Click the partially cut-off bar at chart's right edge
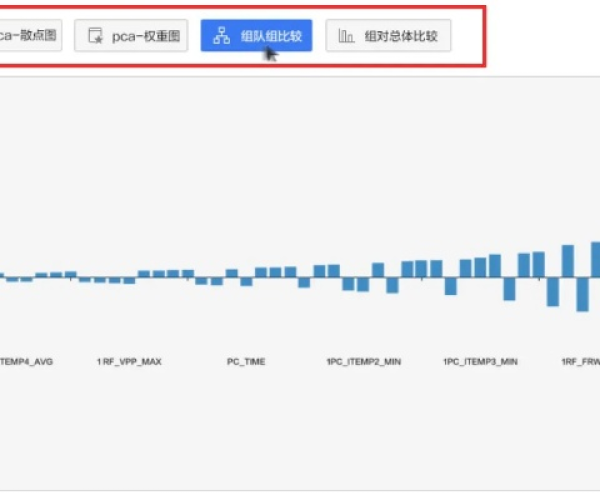 pyautogui.click(x=596, y=260)
